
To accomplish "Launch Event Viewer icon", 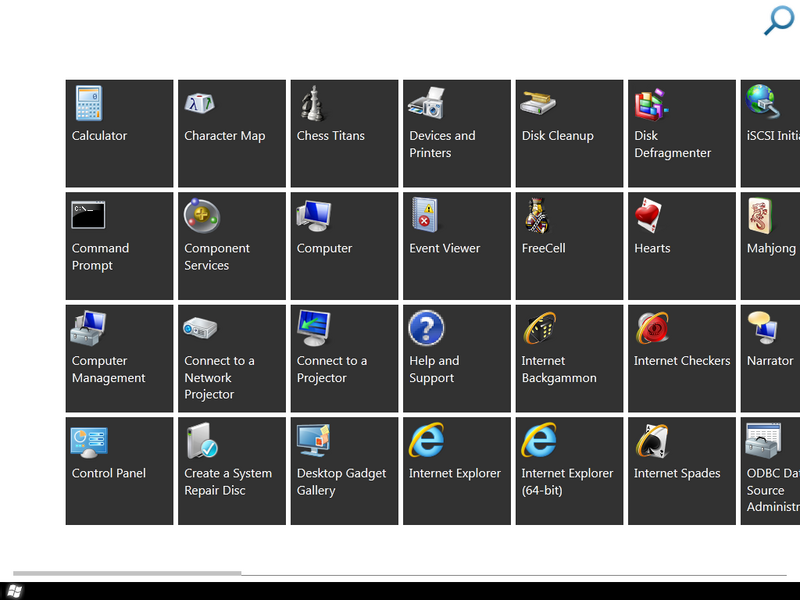I will click(x=426, y=215).
